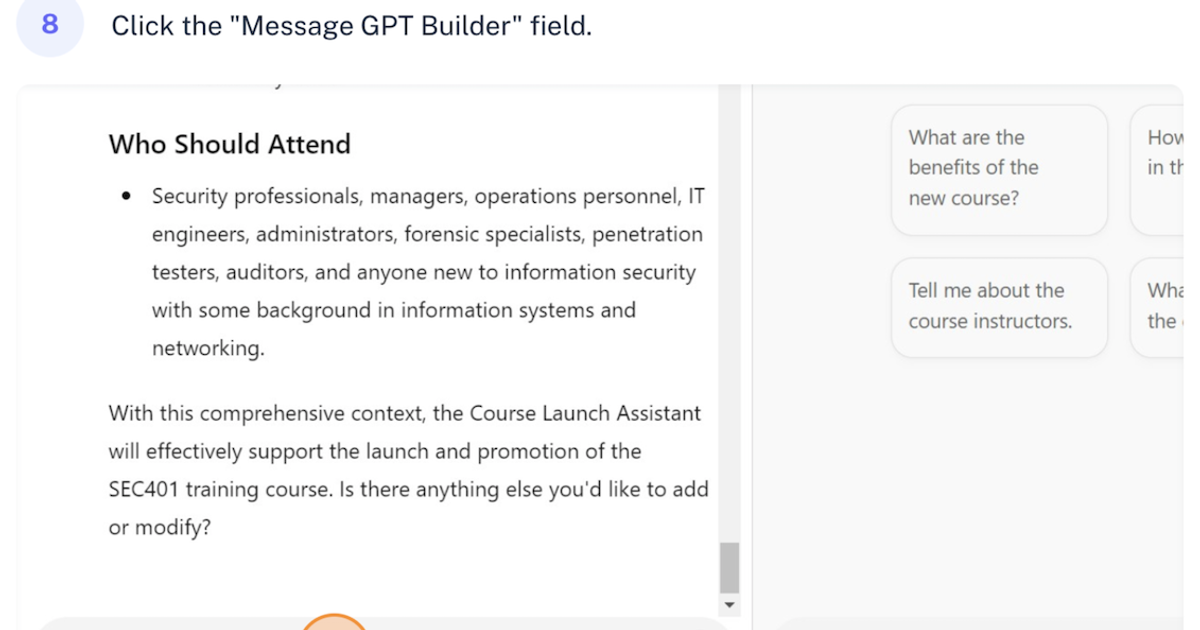Screen dimensions: 1200x630
Task: Click the bullet point under Who Should Attend
Action: 125,196
